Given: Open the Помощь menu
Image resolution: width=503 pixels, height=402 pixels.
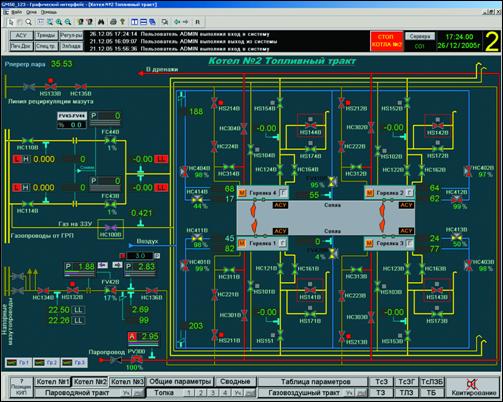Looking at the screenshot, I should click(49, 12).
